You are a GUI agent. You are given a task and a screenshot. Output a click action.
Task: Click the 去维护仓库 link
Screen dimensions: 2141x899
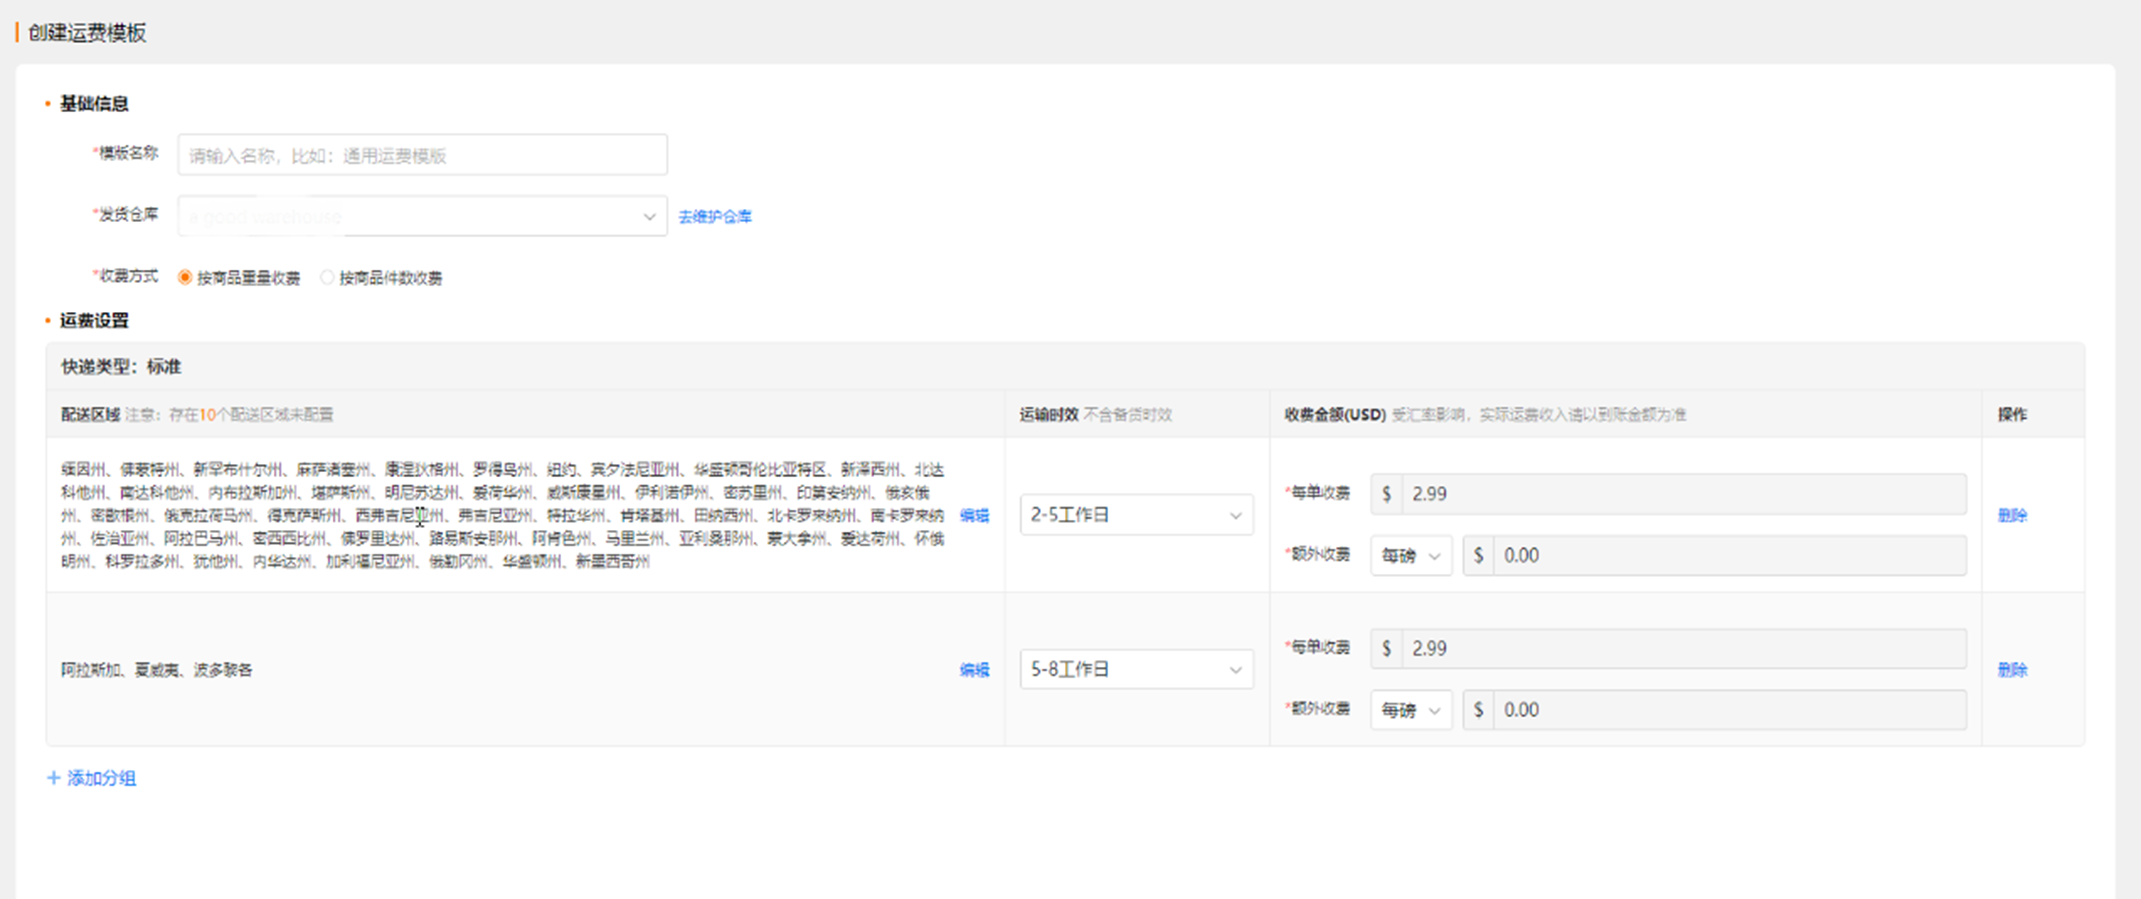pos(715,216)
